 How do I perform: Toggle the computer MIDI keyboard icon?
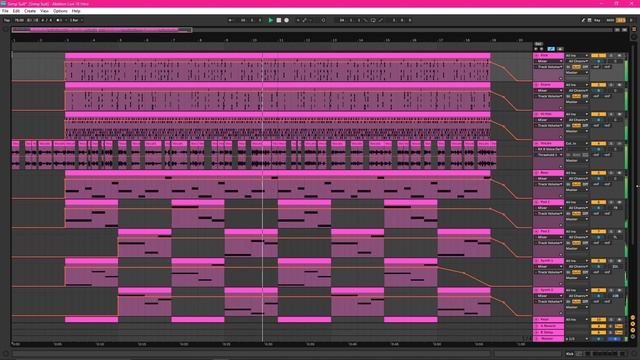click(x=590, y=20)
